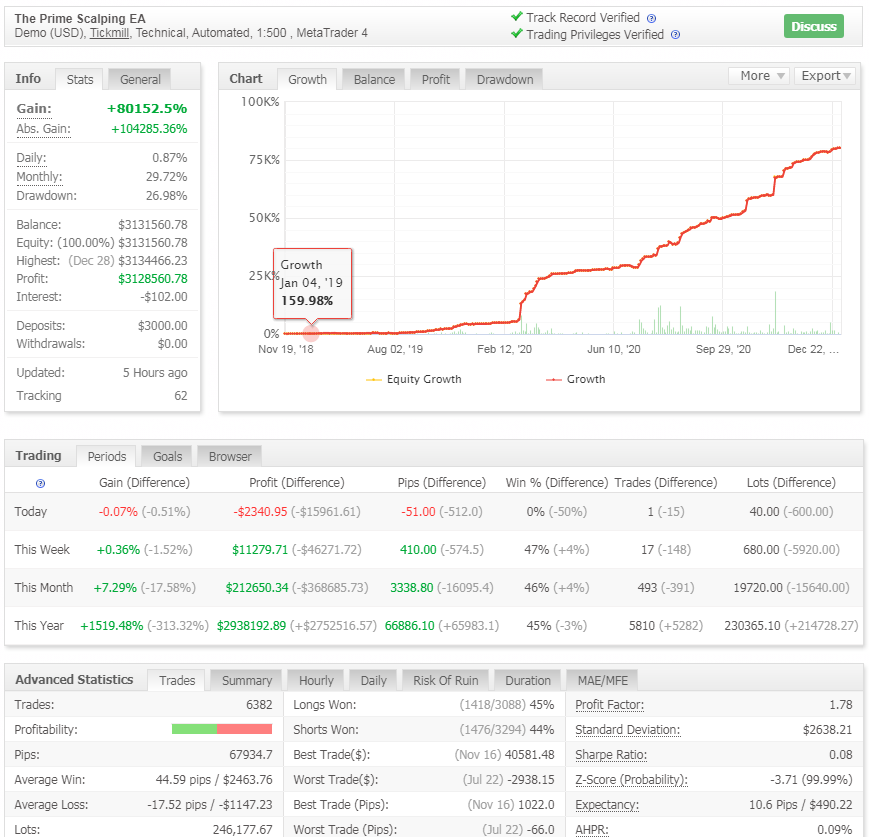Image resolution: width=869 pixels, height=837 pixels.
Task: Click the Daily label in Info panel
Action: (31, 157)
